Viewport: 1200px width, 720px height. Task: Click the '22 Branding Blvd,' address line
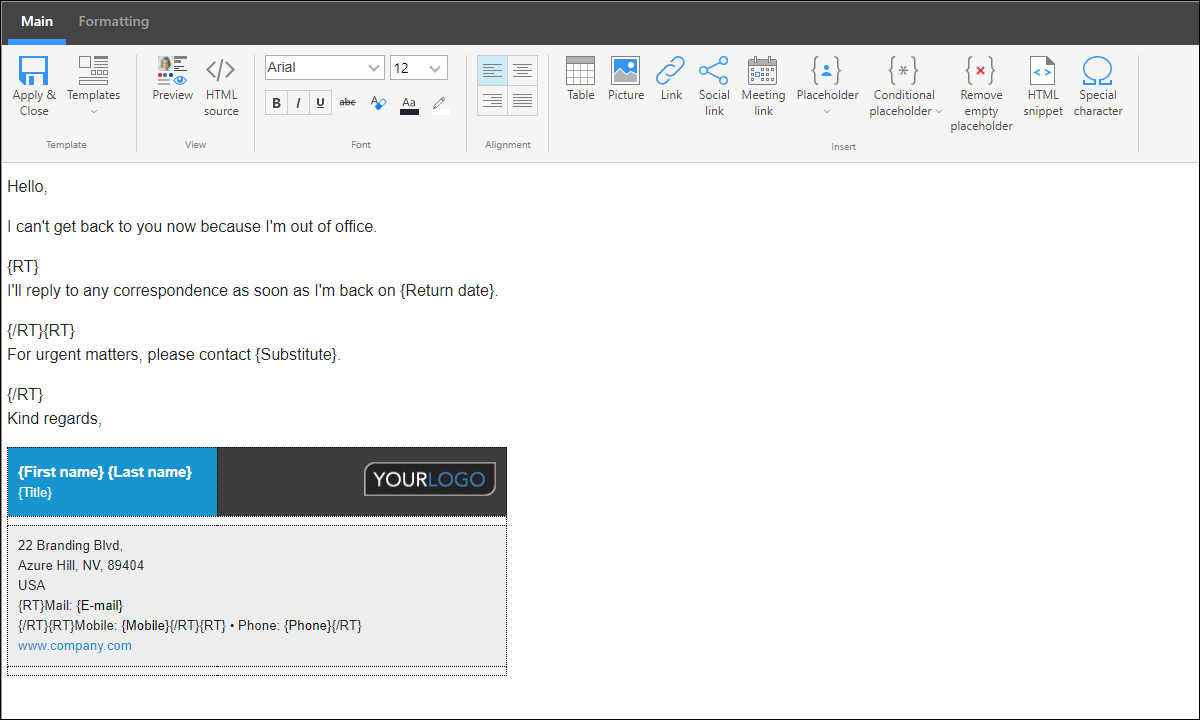pyautogui.click(x=70, y=546)
